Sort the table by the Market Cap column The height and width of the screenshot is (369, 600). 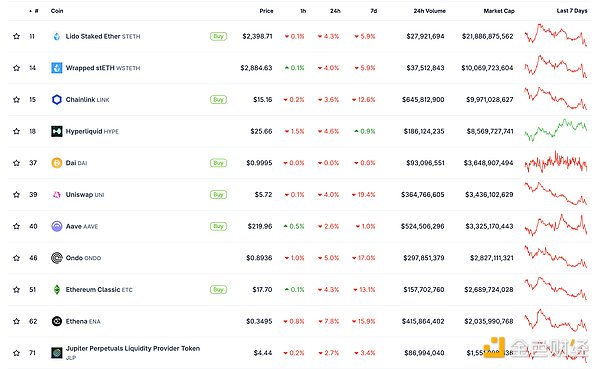(x=499, y=11)
